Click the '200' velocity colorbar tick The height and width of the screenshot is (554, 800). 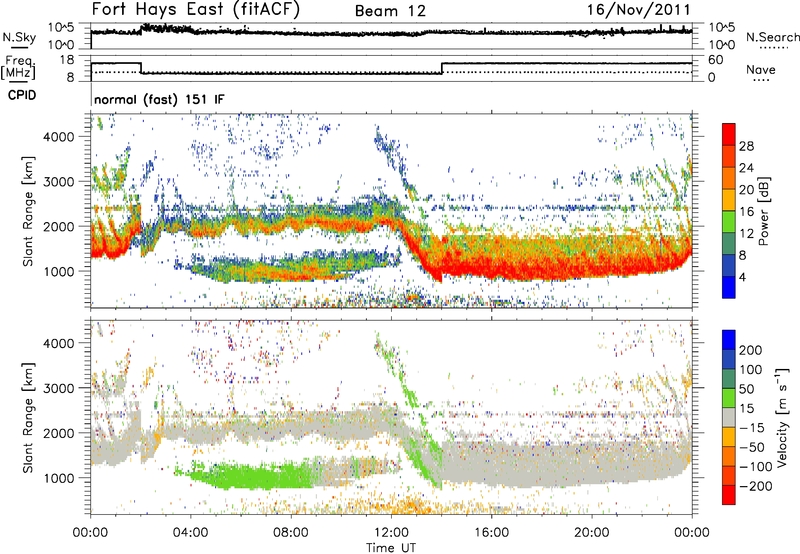click(751, 350)
